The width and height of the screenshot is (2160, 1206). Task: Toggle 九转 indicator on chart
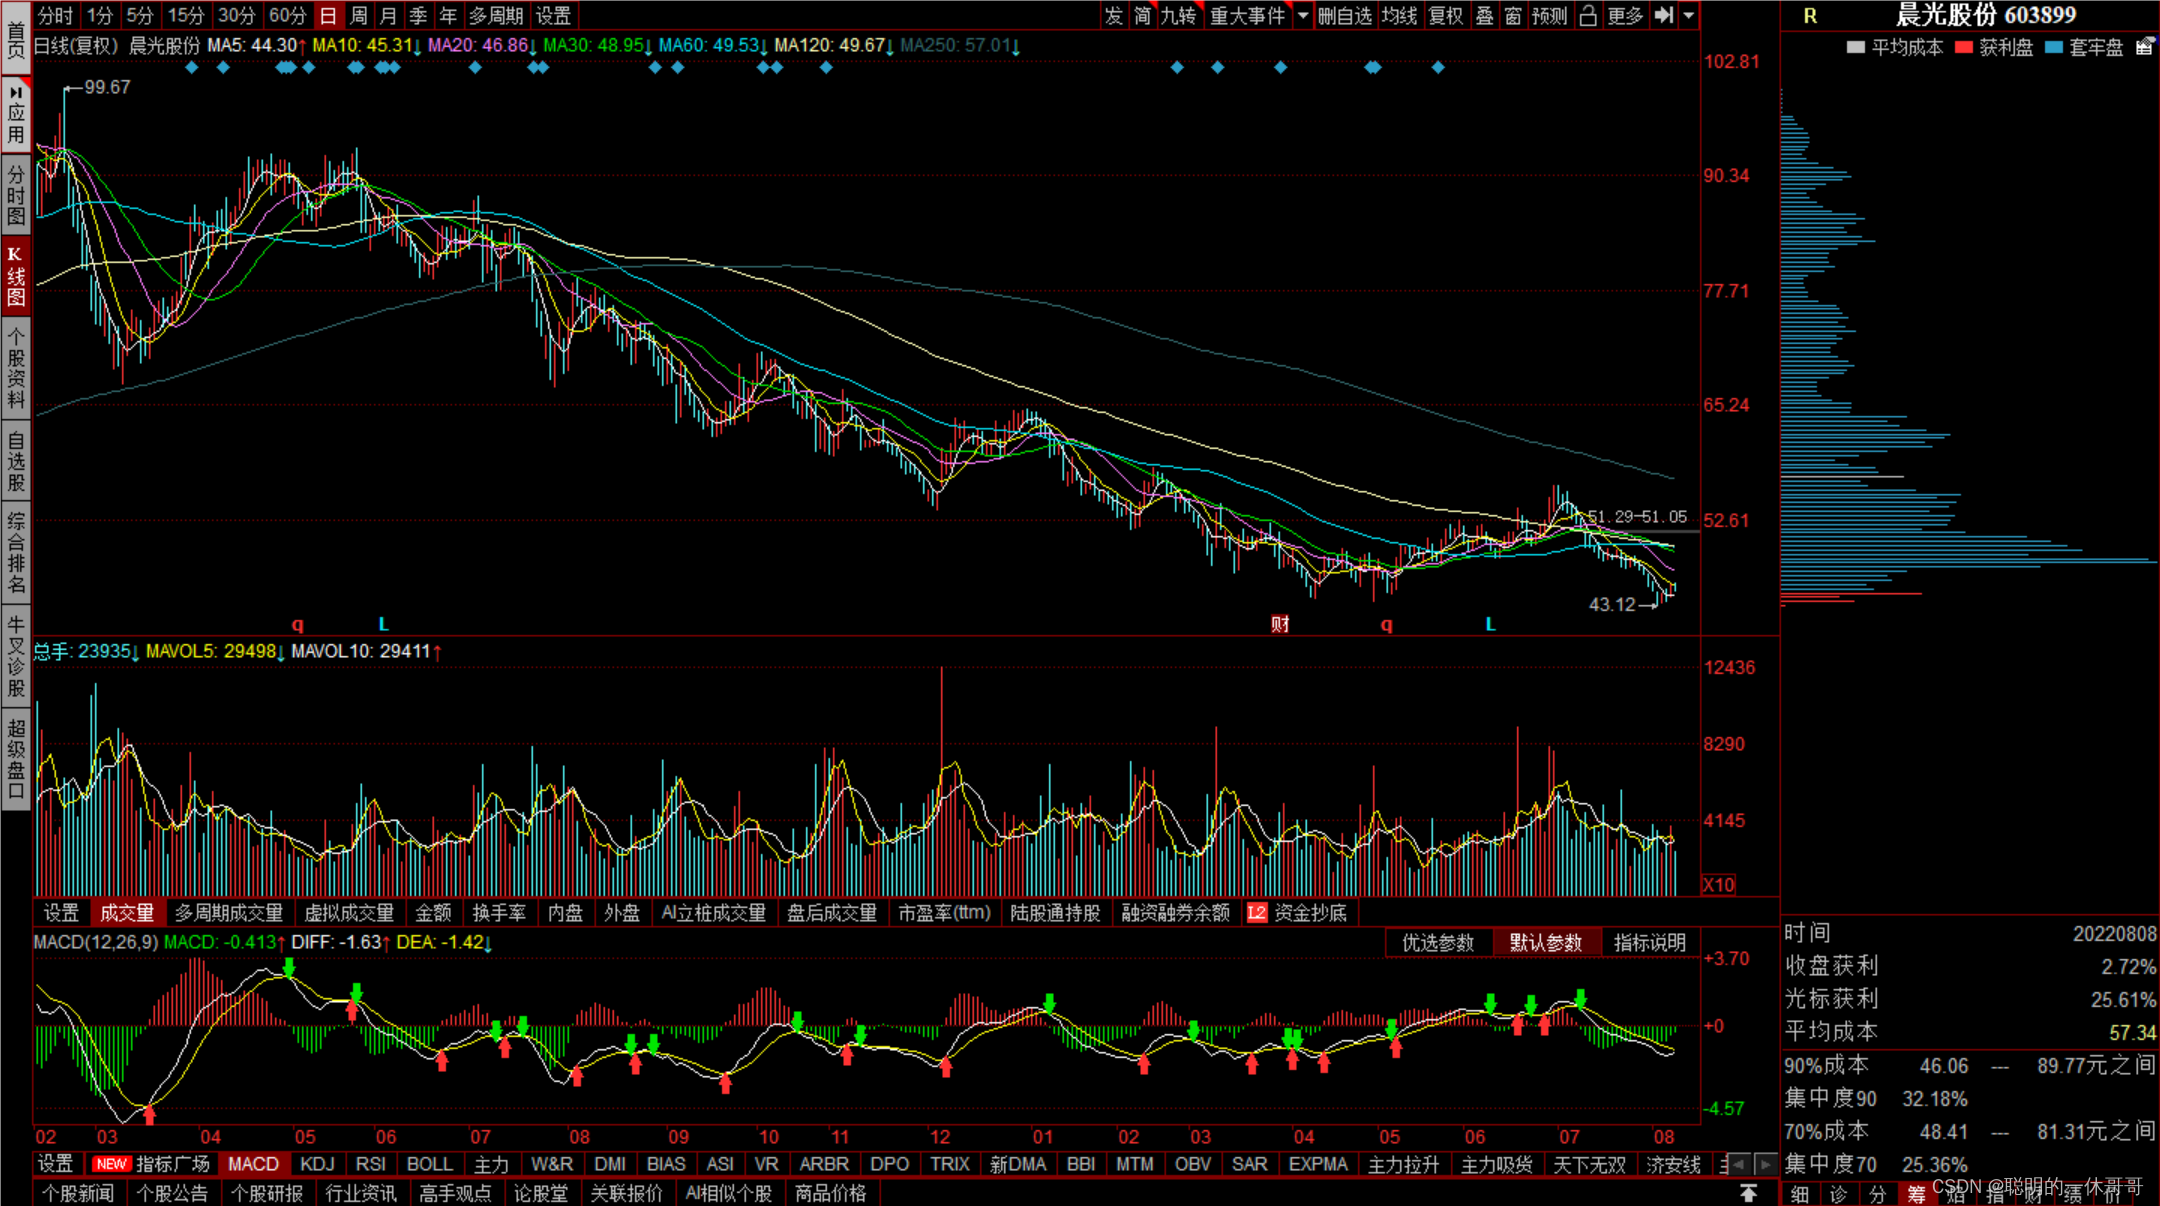pos(1179,15)
